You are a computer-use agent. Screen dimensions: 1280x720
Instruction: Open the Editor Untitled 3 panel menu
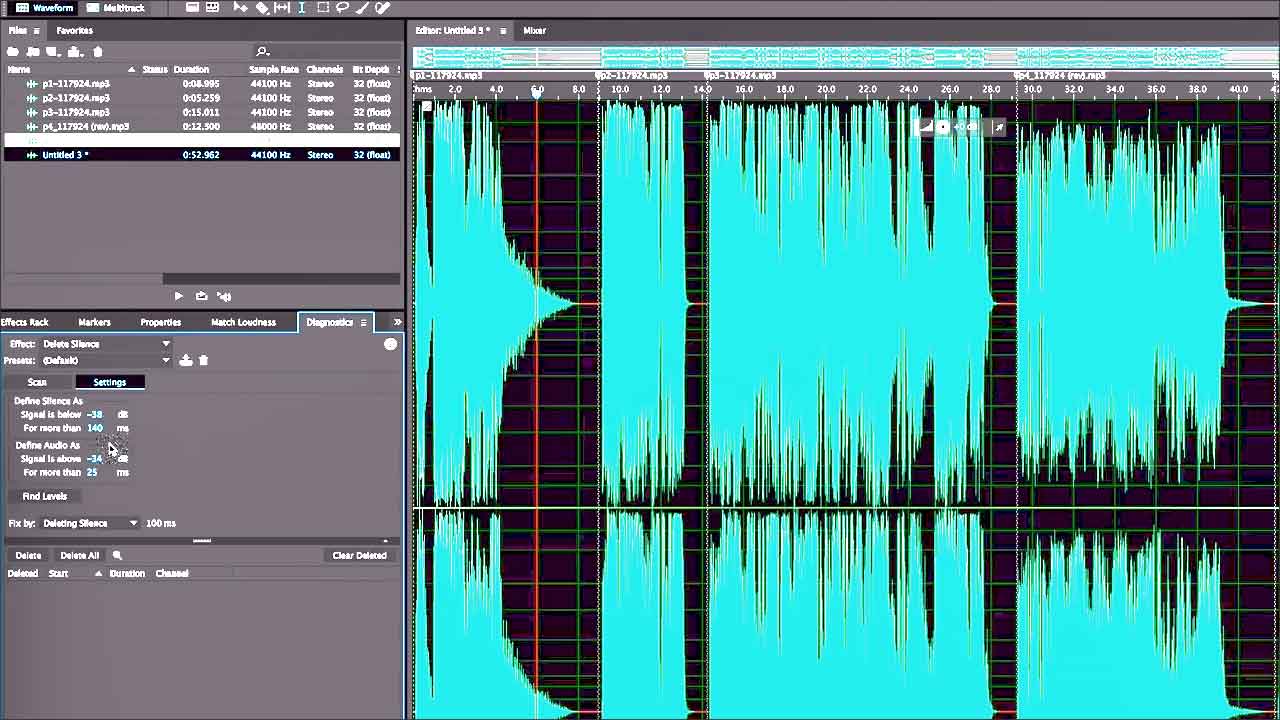coord(503,31)
